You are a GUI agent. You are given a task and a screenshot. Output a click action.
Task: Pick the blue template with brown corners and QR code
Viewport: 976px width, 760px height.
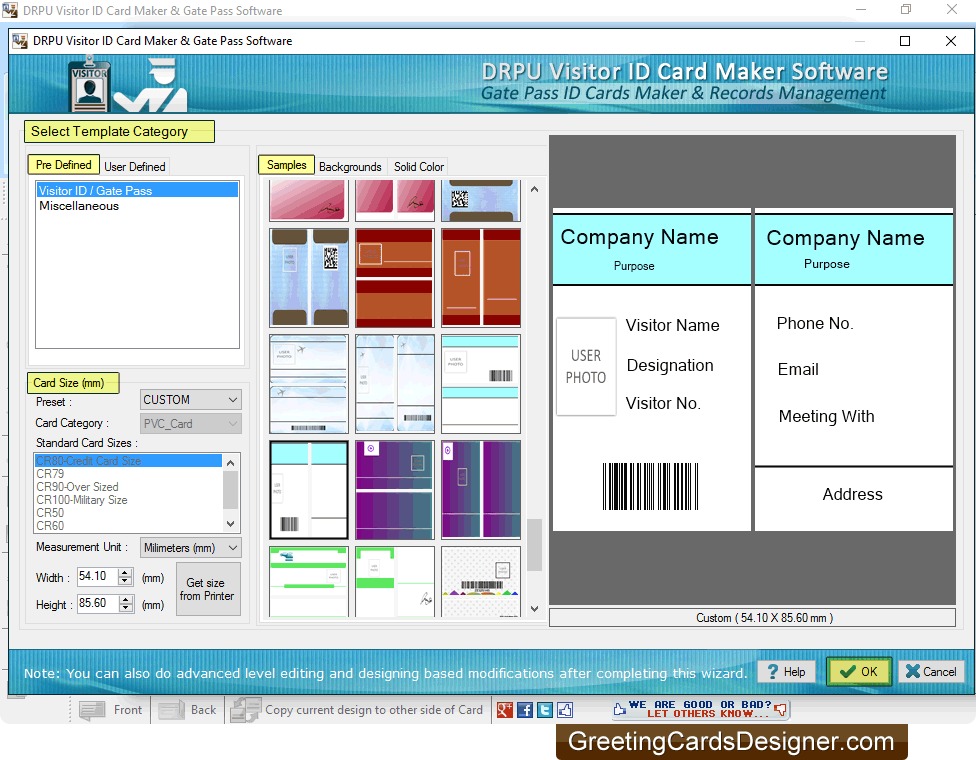coord(309,278)
